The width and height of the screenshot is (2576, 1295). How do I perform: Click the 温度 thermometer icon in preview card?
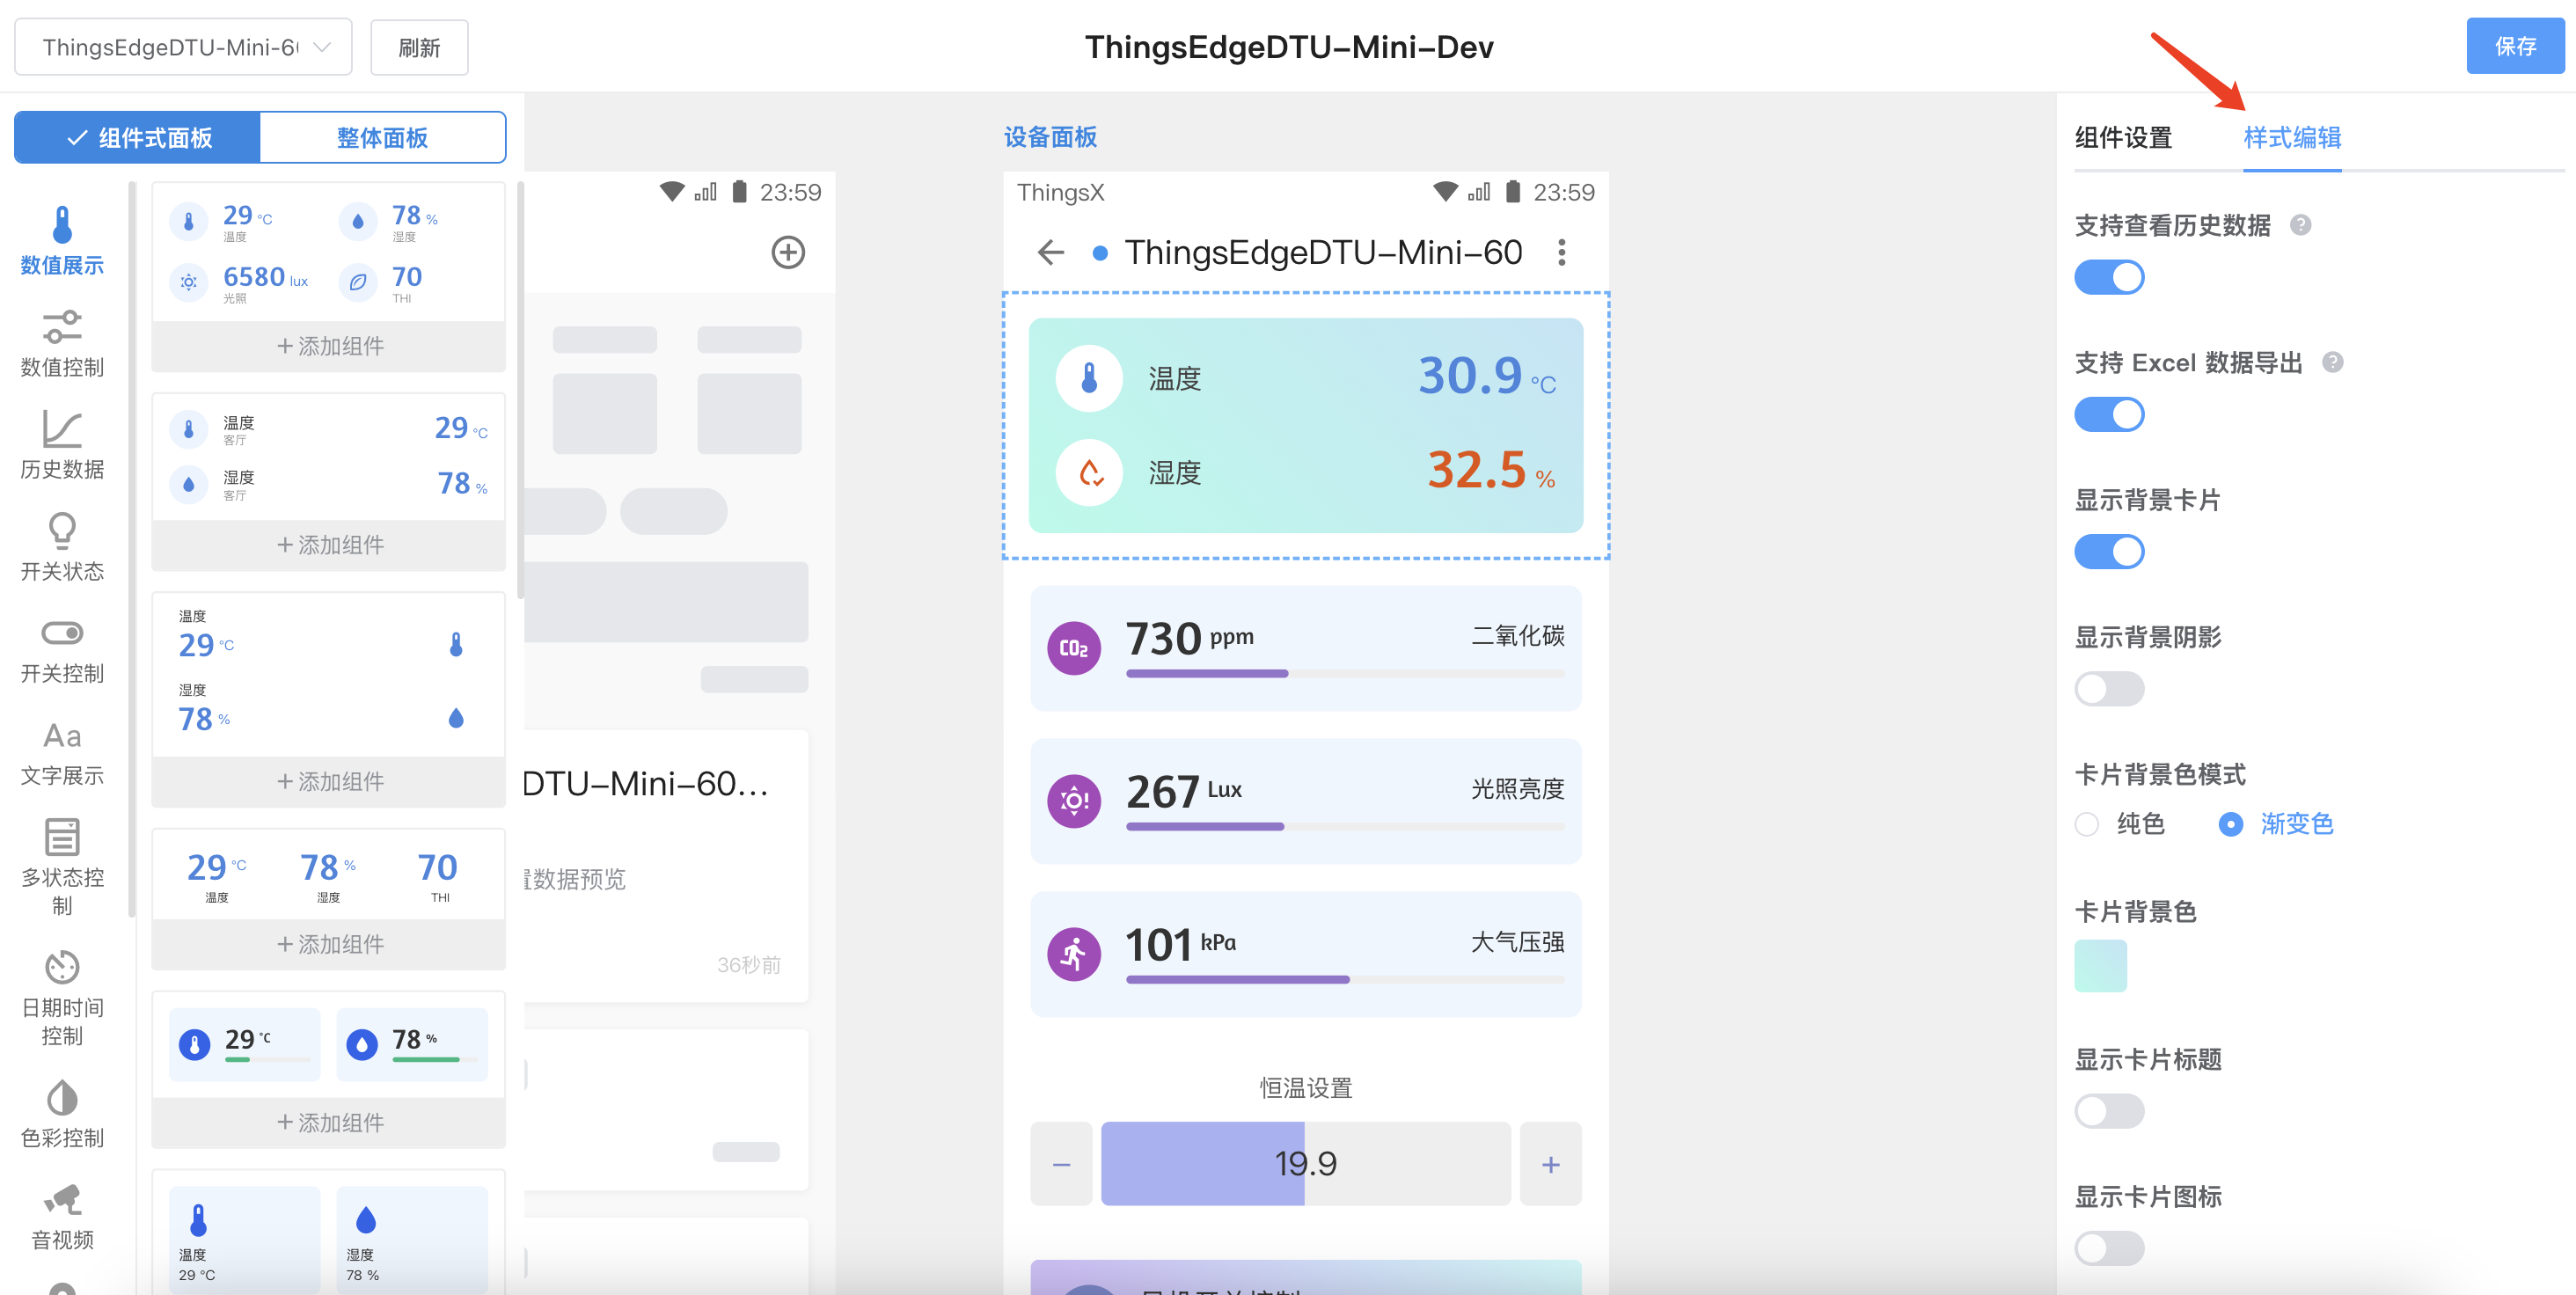click(1089, 379)
